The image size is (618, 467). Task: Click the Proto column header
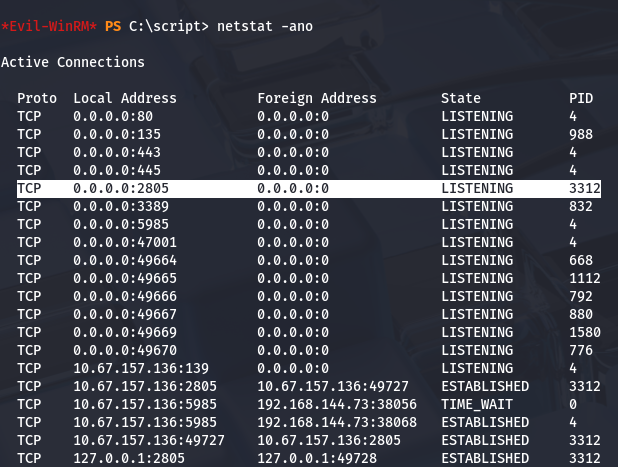tap(37, 98)
